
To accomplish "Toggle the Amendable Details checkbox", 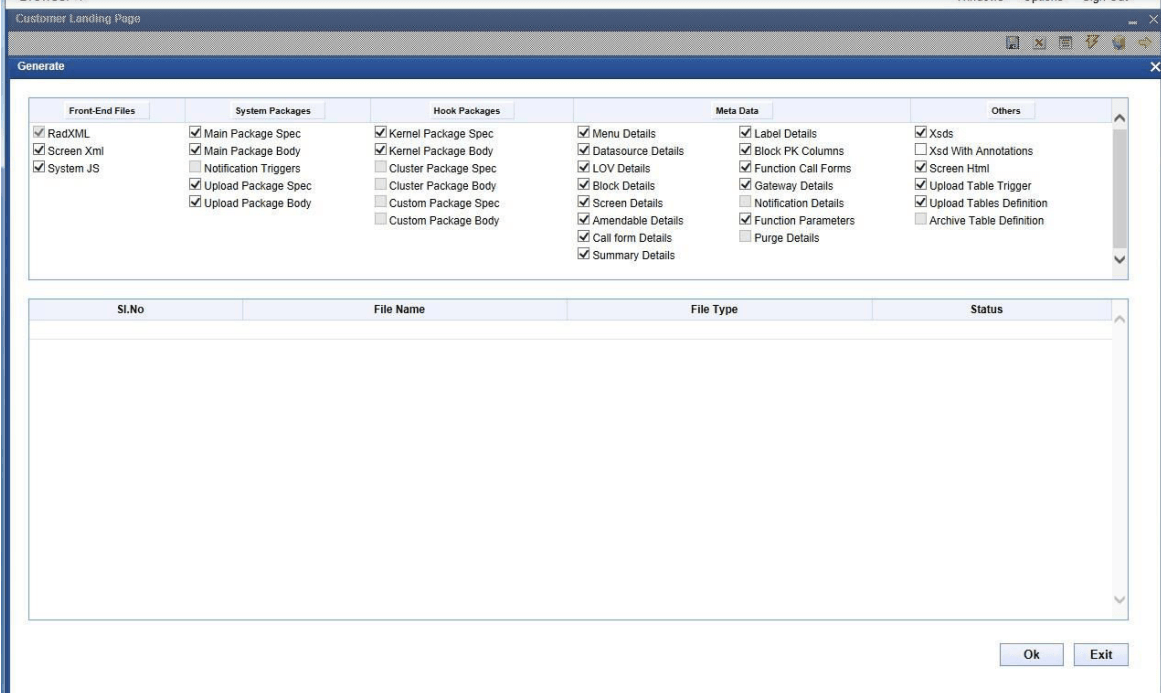I will [583, 219].
